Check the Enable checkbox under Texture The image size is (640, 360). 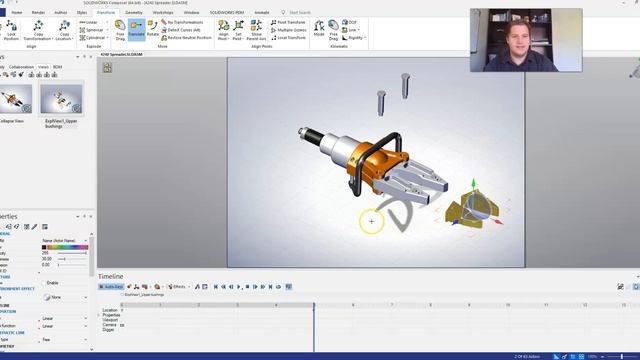(44, 283)
